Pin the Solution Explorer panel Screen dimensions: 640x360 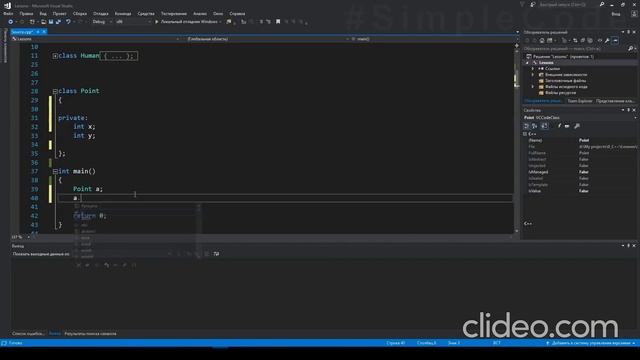click(628, 32)
